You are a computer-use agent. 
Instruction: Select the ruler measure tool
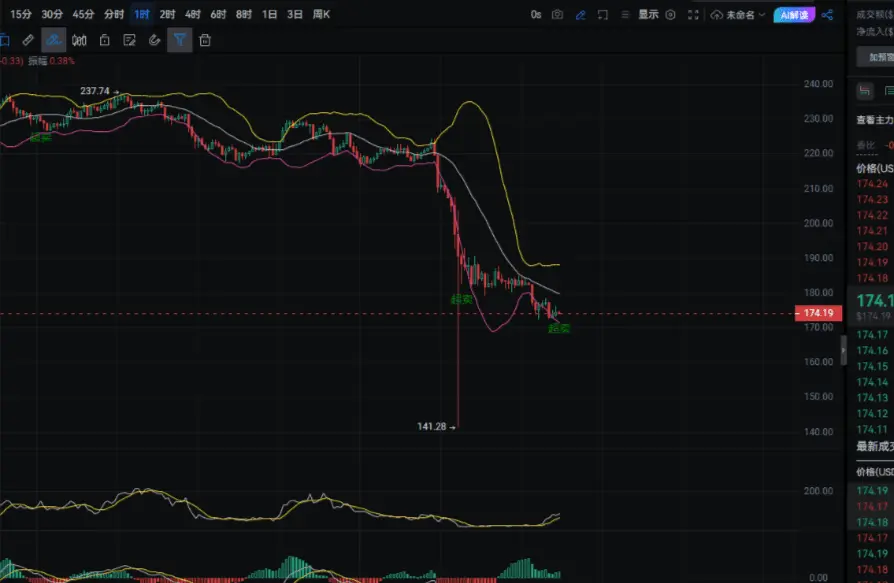(x=27, y=40)
